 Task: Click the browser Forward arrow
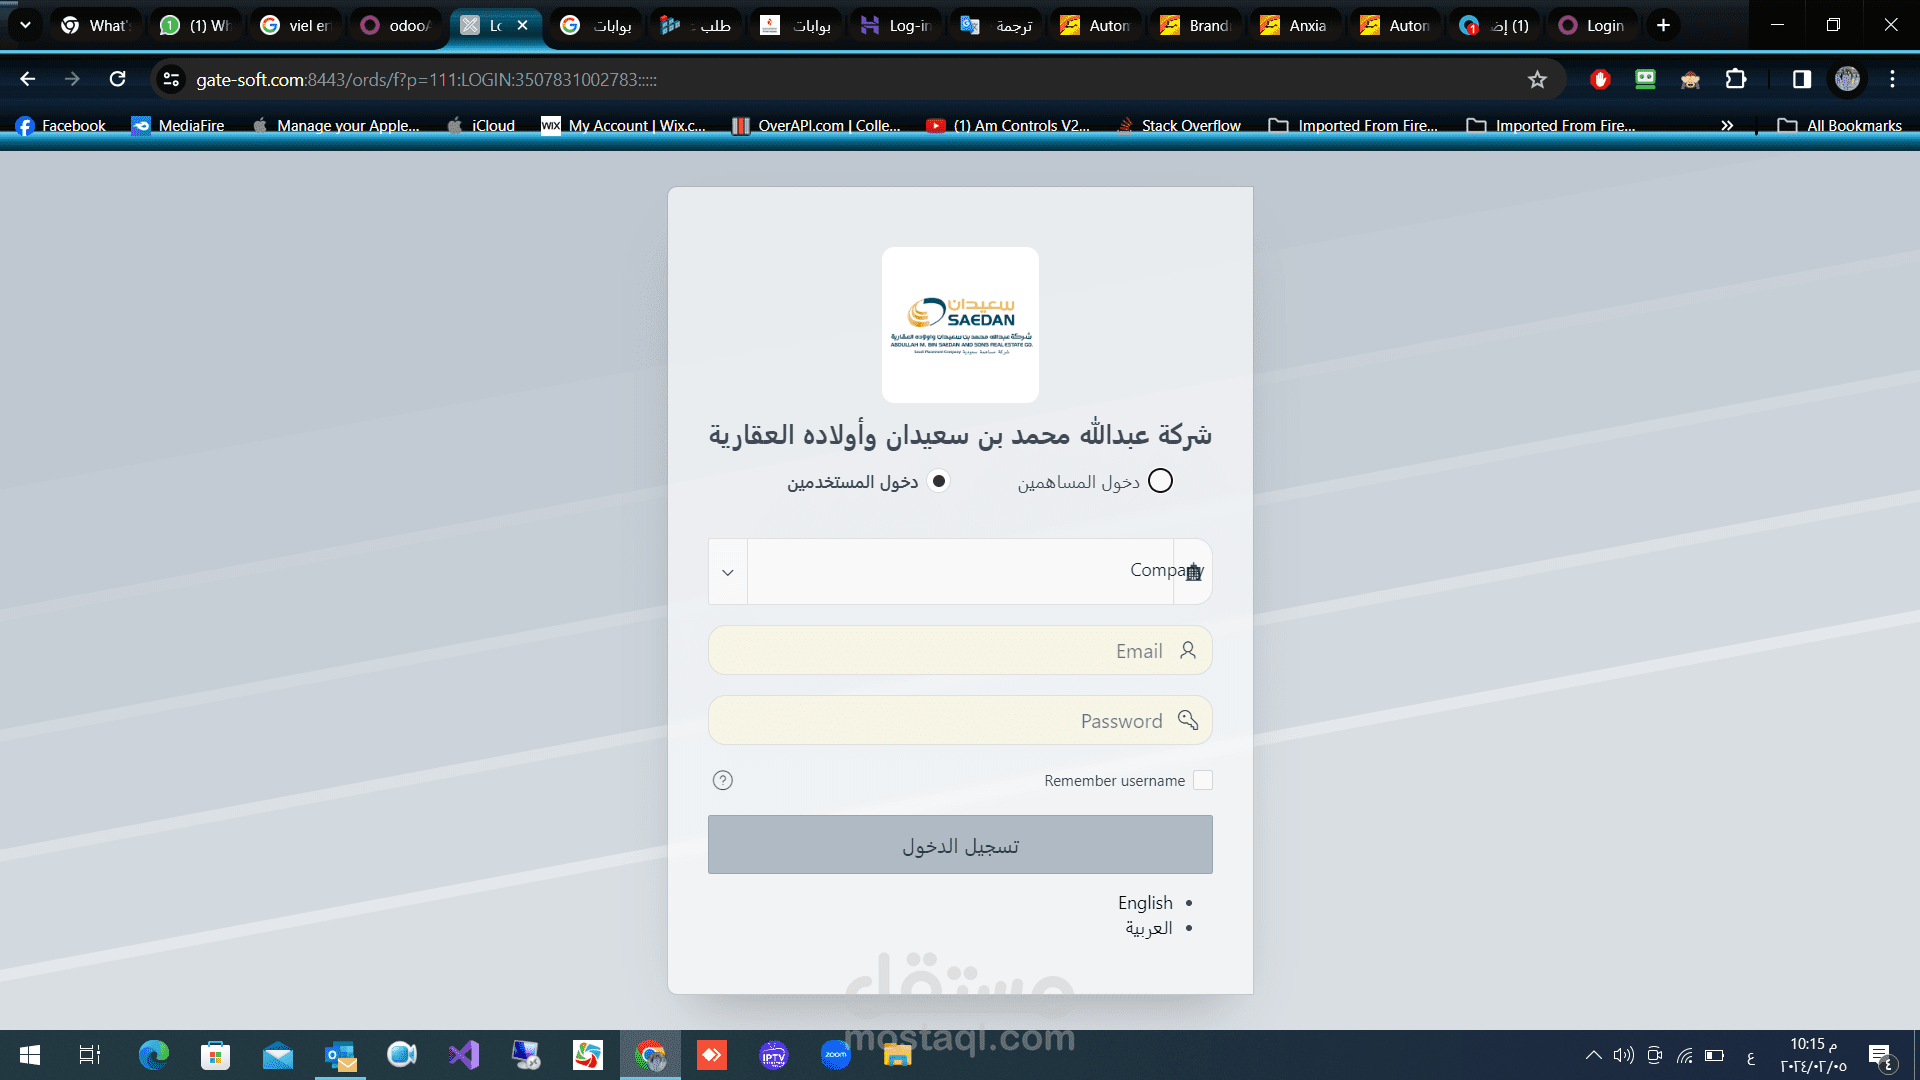(x=72, y=79)
